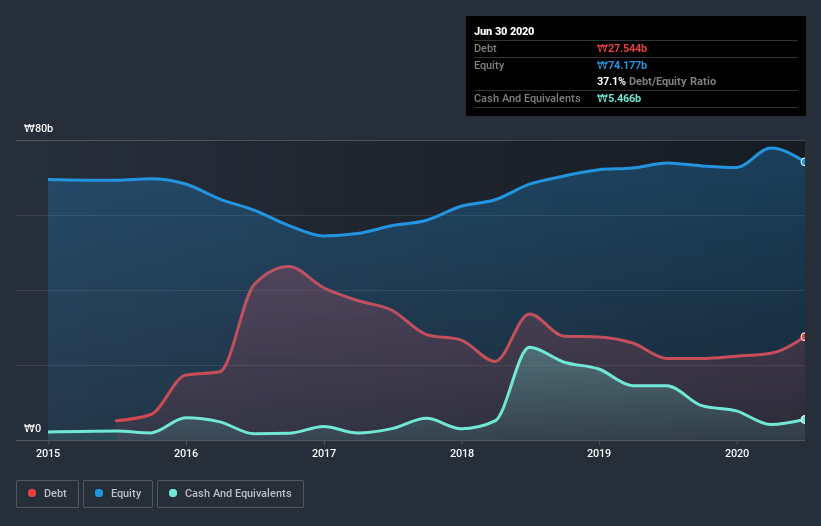Click Cash And Equivalents label in tooltip
This screenshot has width=821, height=526.
(527, 98)
